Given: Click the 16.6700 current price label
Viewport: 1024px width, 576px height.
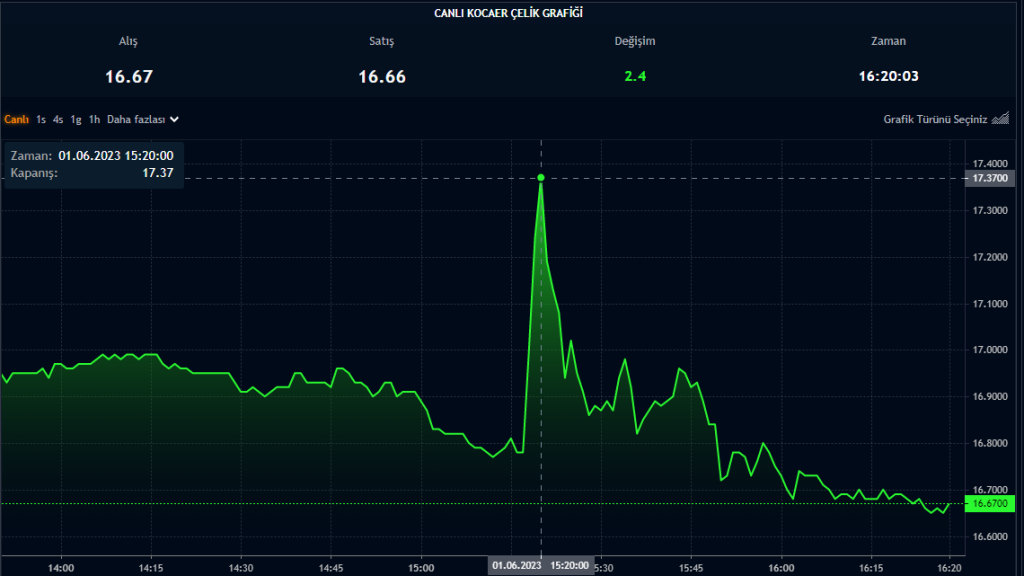Looking at the screenshot, I should (989, 504).
